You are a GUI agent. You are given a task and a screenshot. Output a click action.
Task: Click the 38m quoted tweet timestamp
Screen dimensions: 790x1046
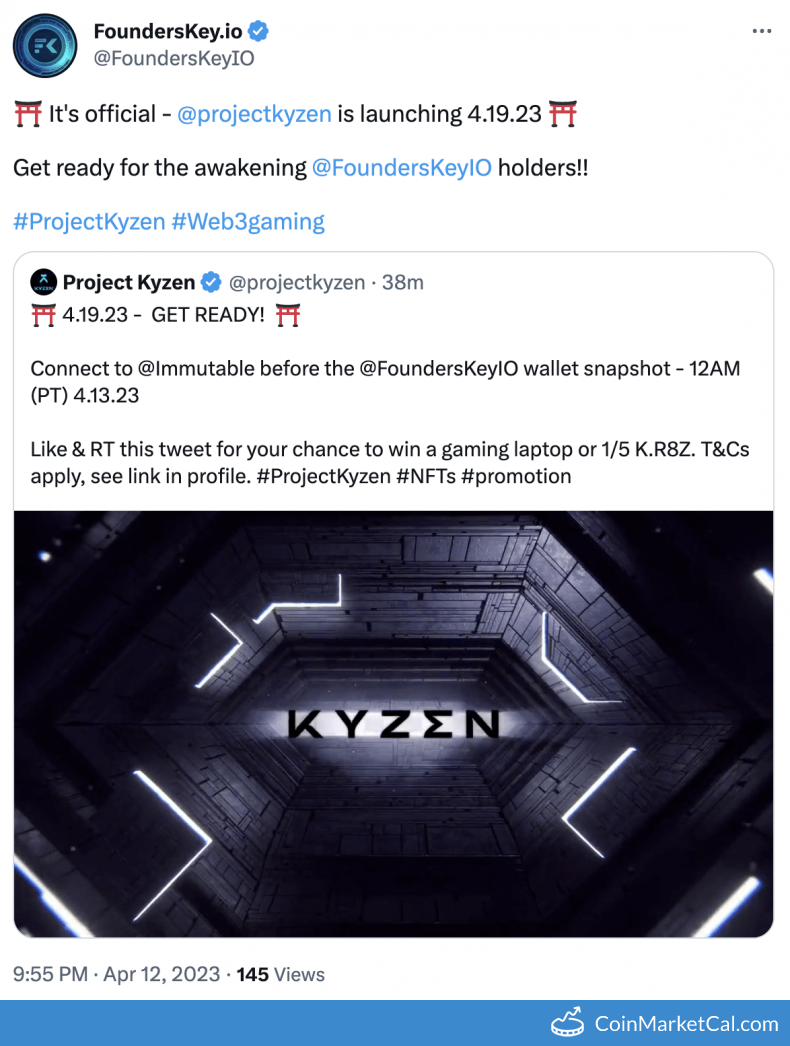coord(403,282)
